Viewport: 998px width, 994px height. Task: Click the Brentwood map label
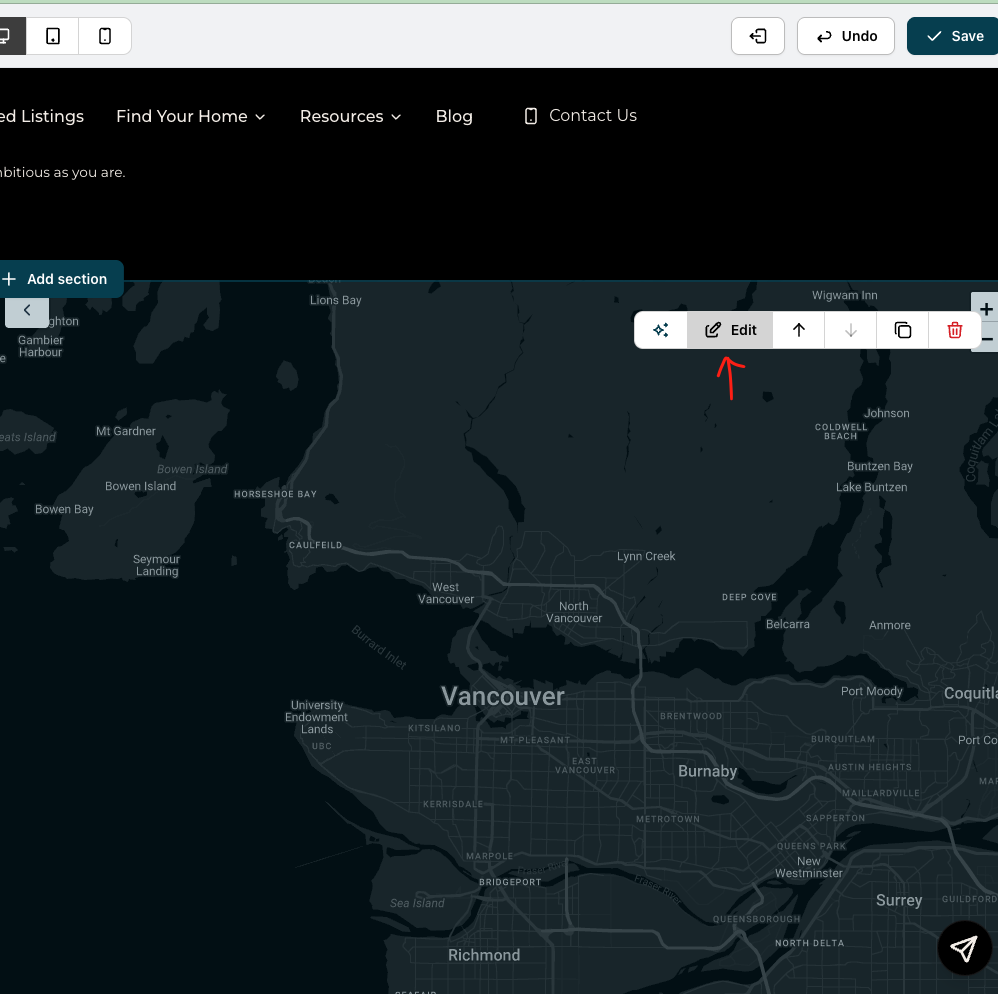(x=691, y=716)
